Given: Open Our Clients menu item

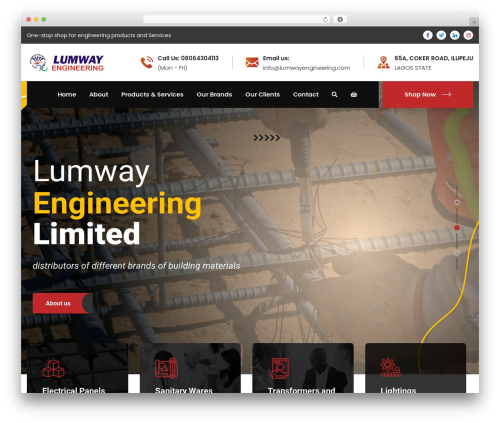Looking at the screenshot, I should pyautogui.click(x=263, y=95).
